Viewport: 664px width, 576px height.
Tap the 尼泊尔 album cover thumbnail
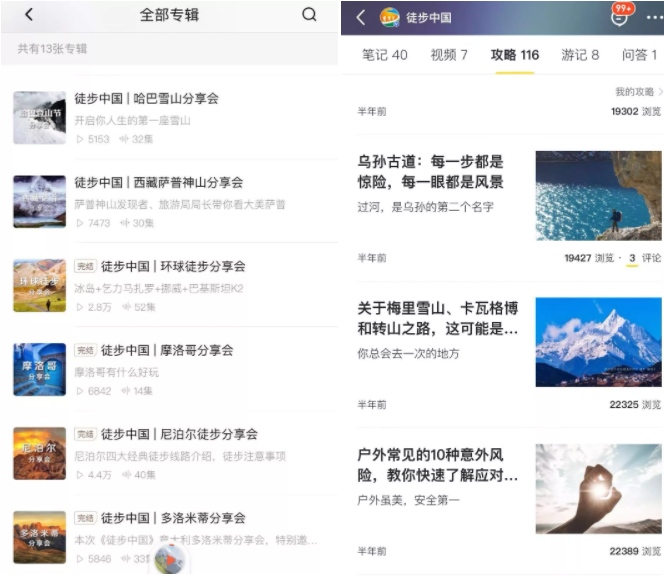click(39, 453)
